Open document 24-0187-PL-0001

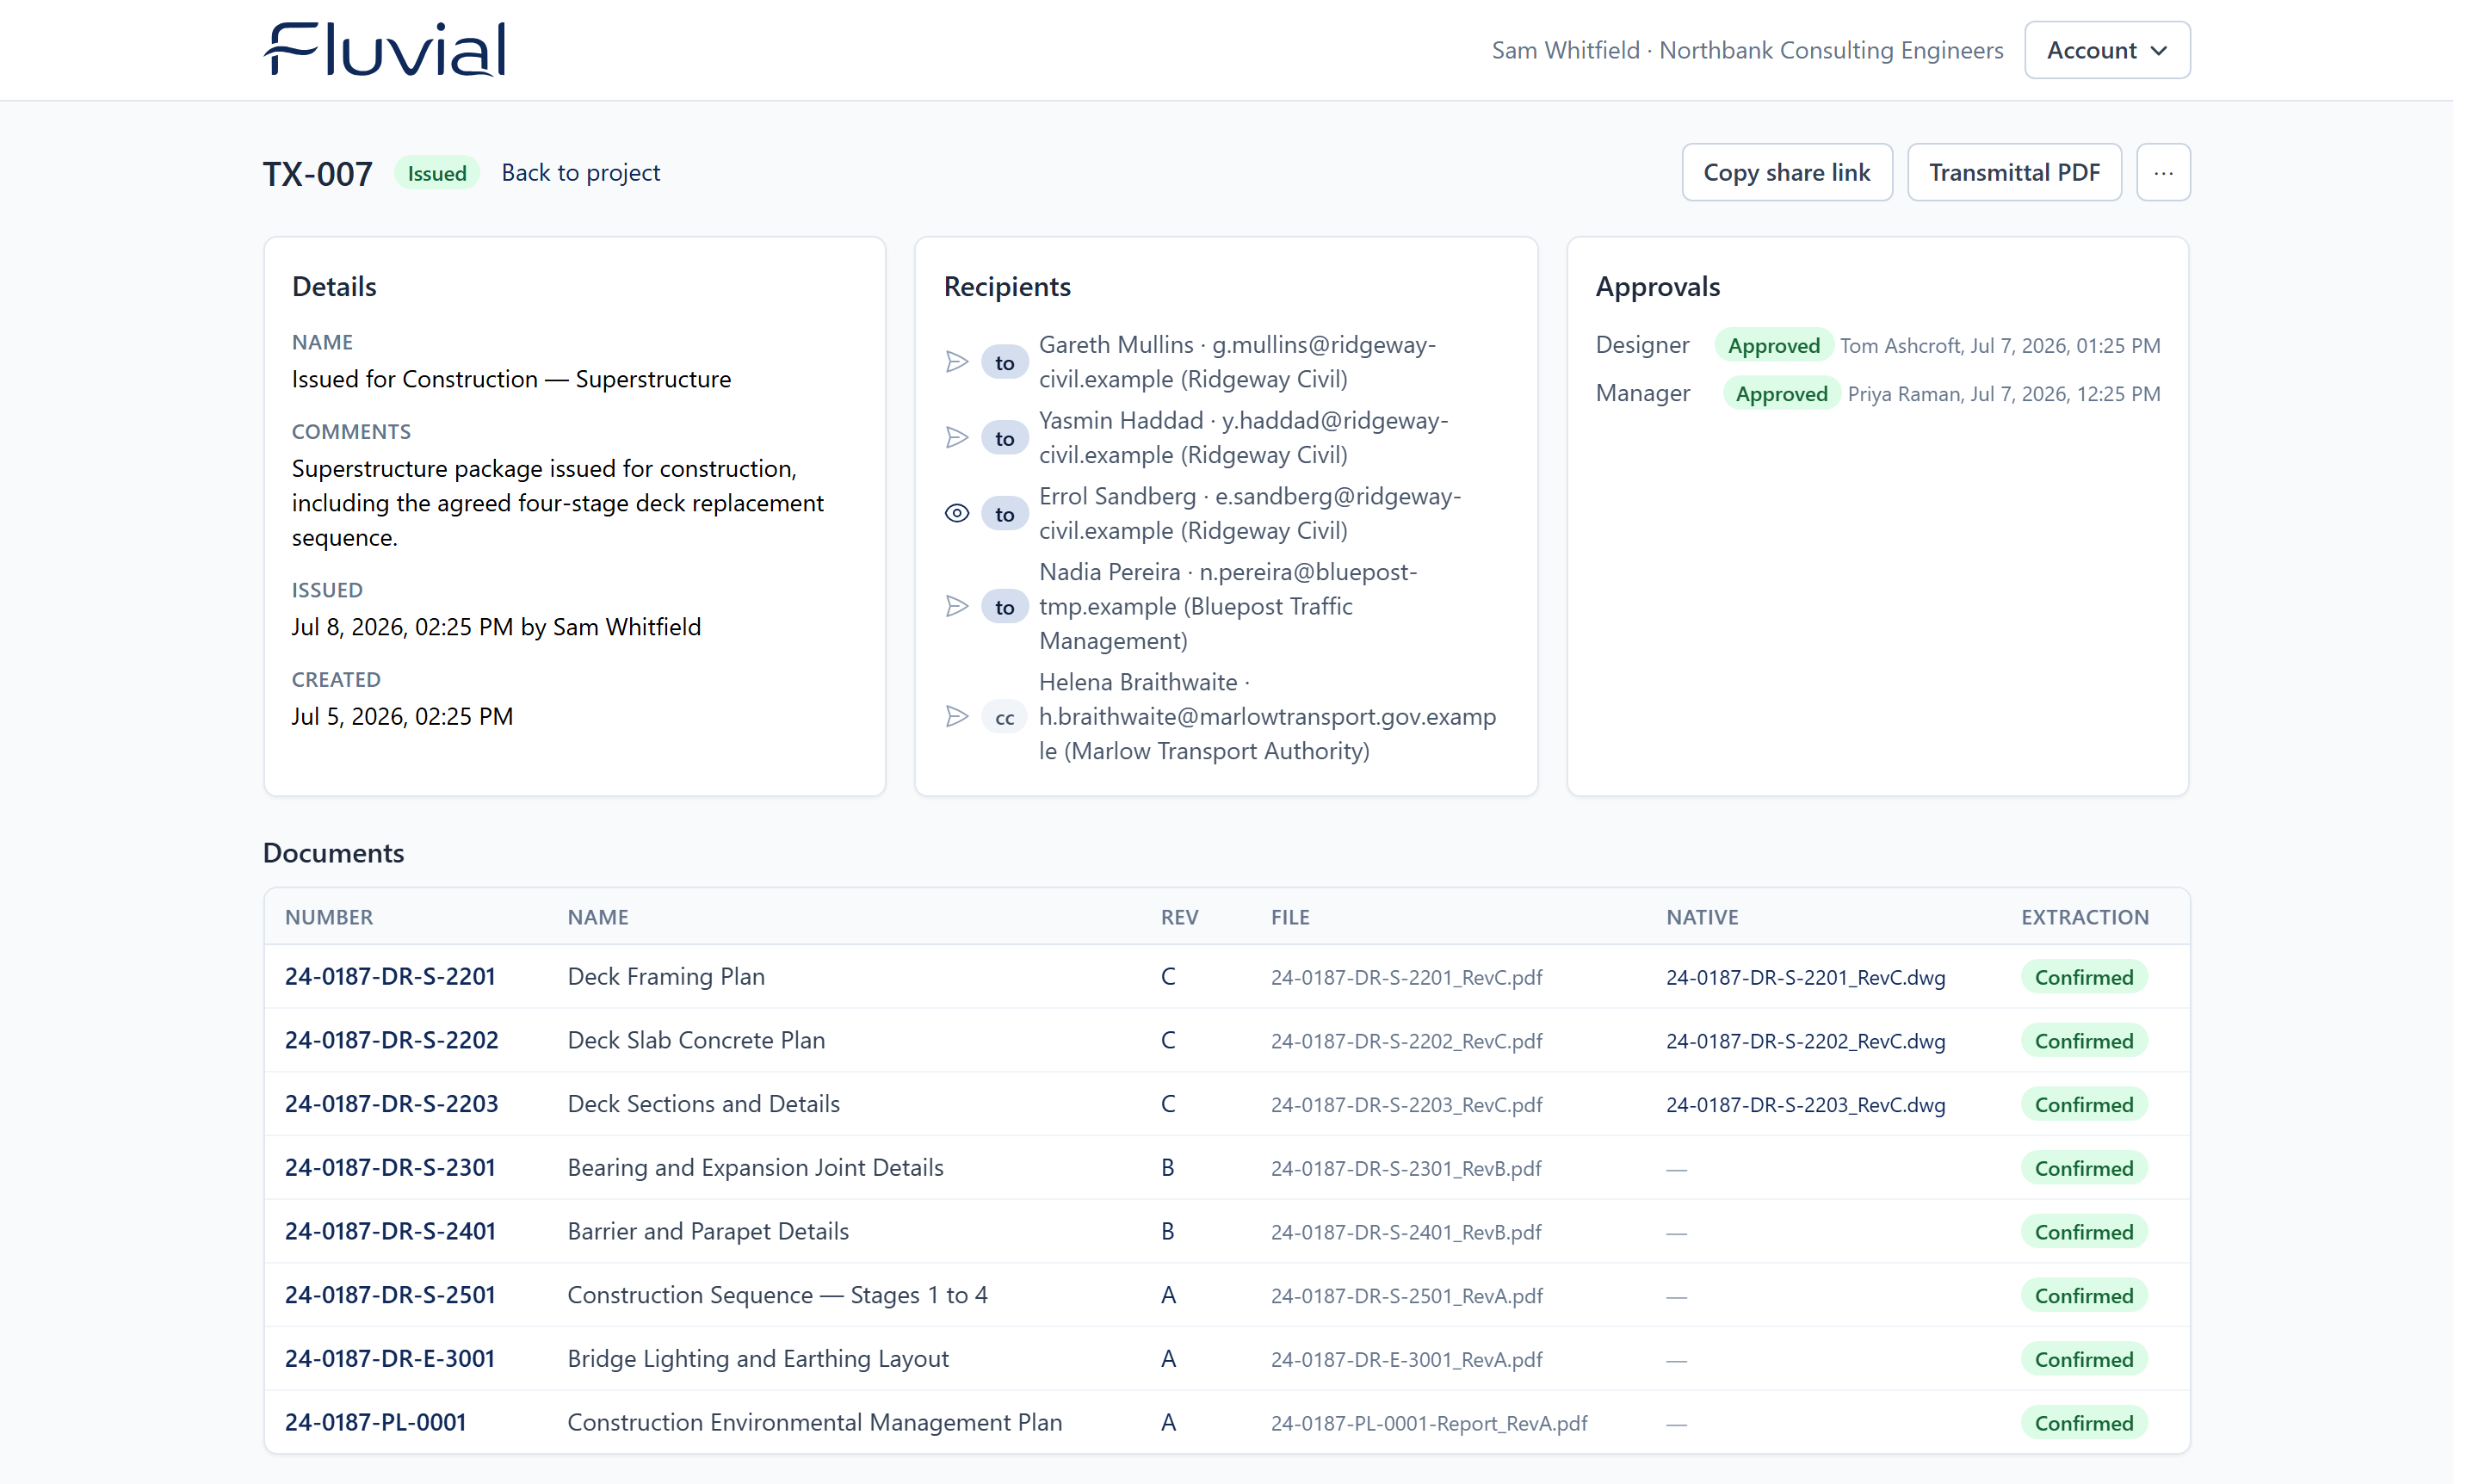(x=376, y=1423)
